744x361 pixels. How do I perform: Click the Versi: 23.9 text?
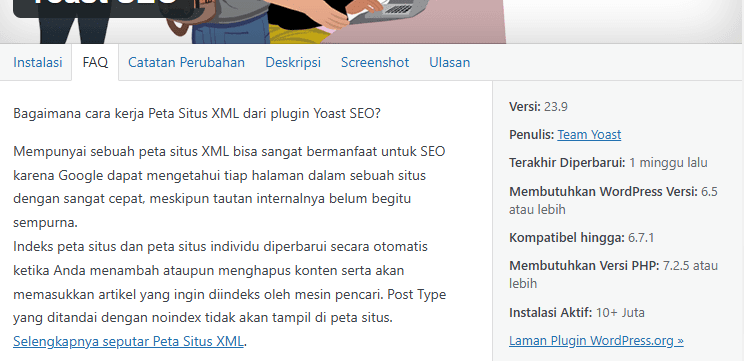click(538, 107)
